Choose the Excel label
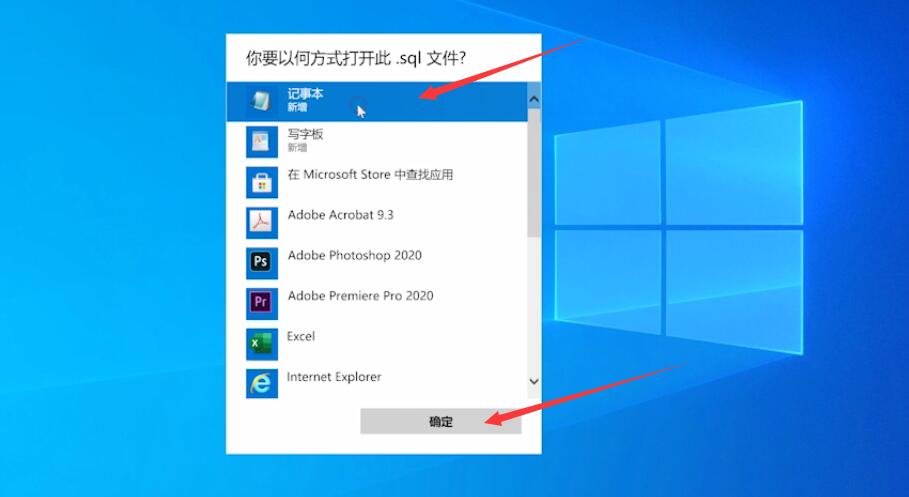The width and height of the screenshot is (909, 497). [x=301, y=336]
